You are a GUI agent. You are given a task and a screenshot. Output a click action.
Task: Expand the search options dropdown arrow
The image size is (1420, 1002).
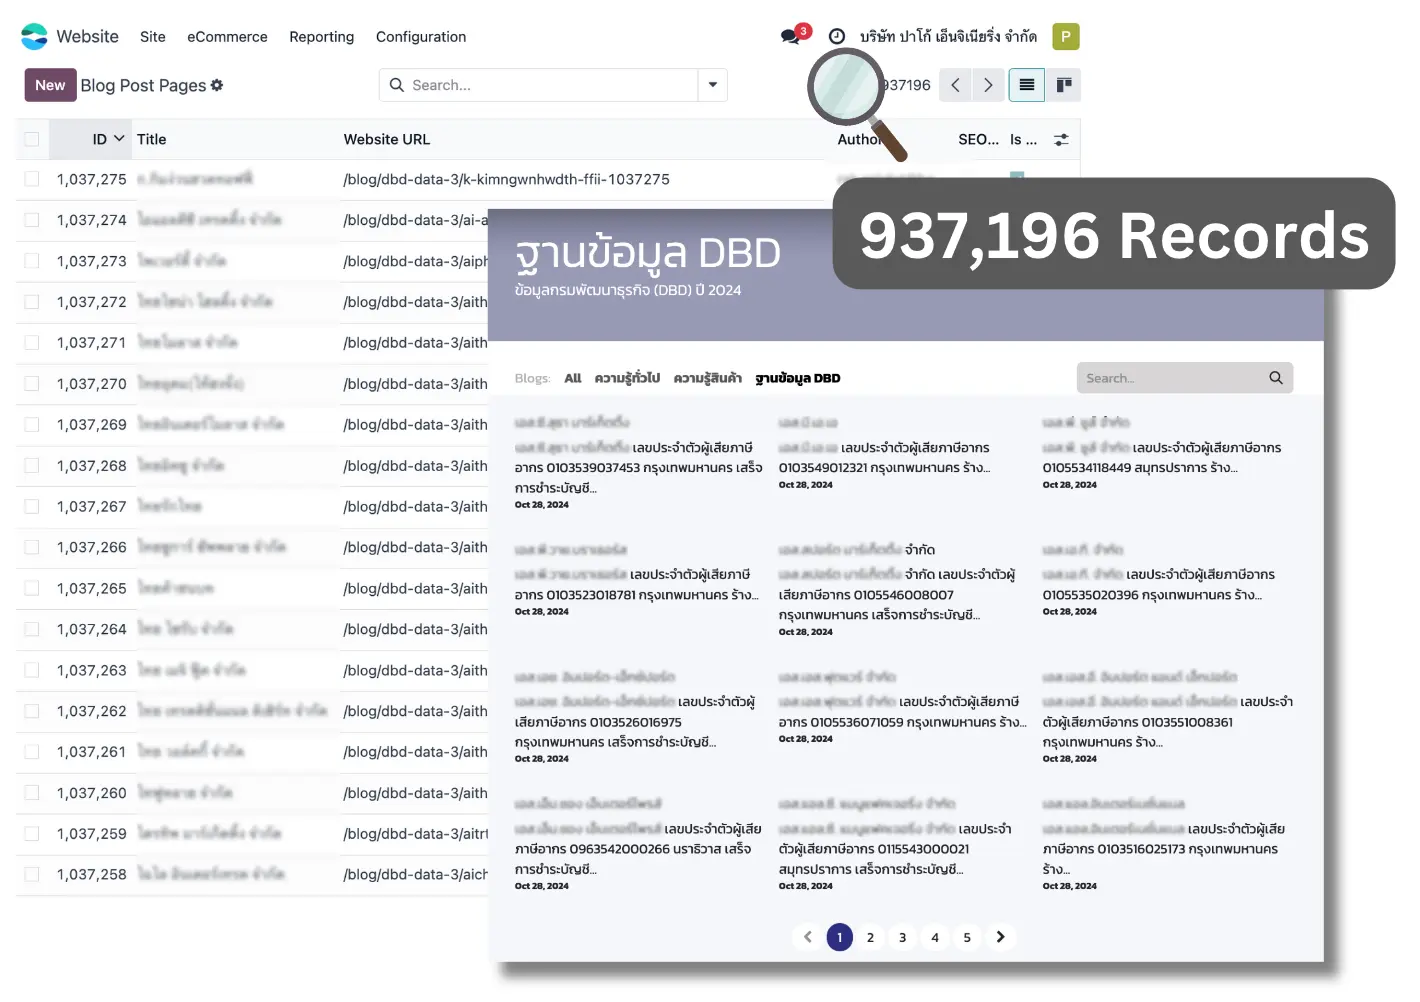[713, 85]
